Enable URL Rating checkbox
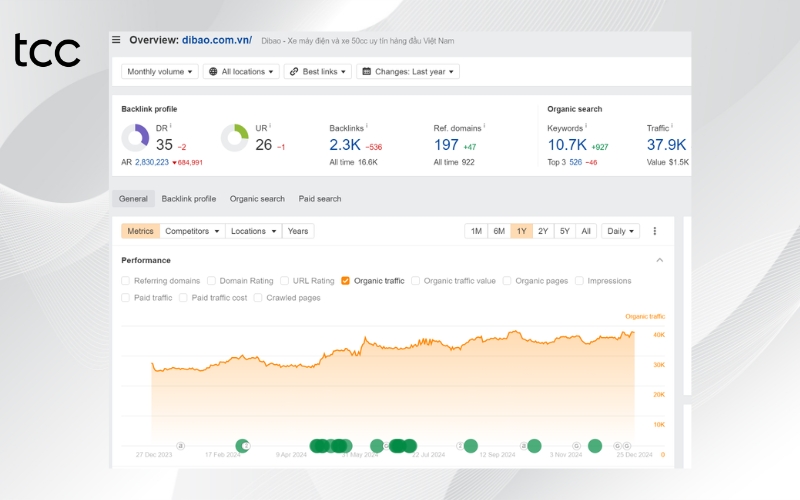 coord(285,281)
